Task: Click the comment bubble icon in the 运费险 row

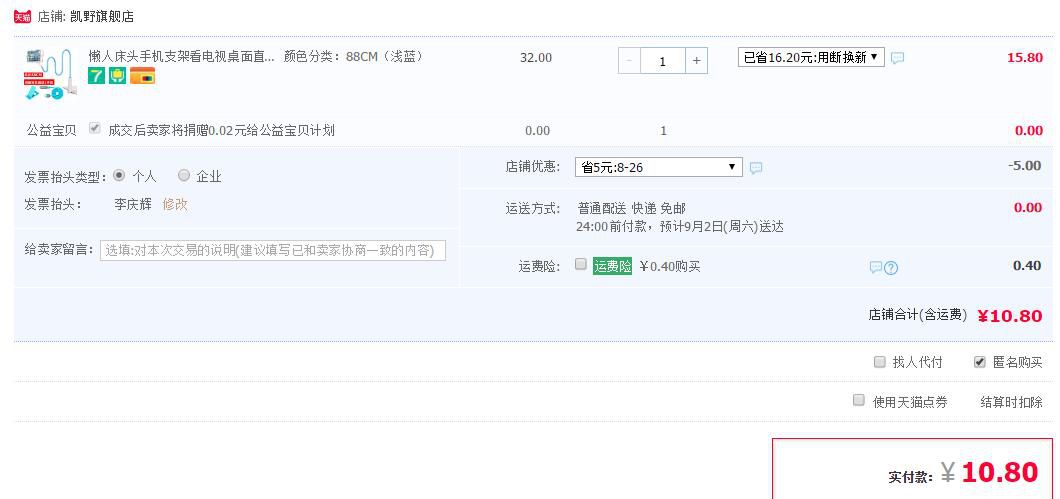Action: pos(875,267)
